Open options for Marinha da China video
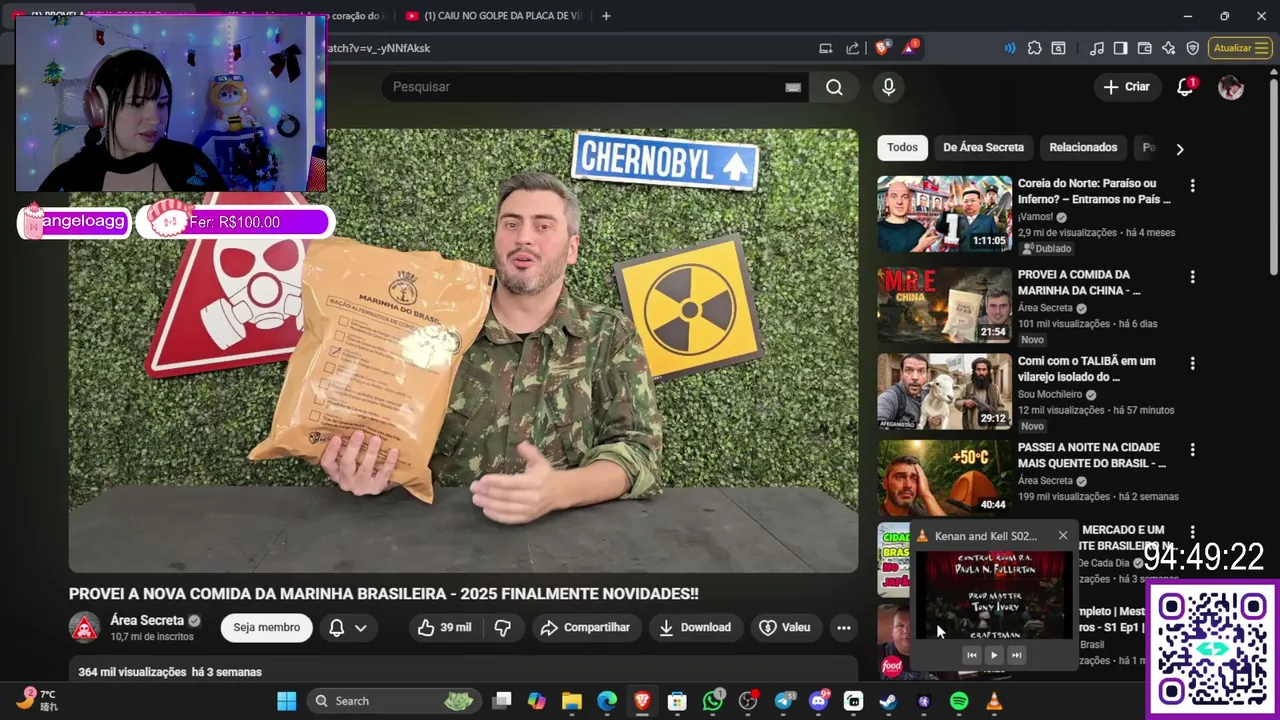The image size is (1280, 720). tap(1192, 277)
